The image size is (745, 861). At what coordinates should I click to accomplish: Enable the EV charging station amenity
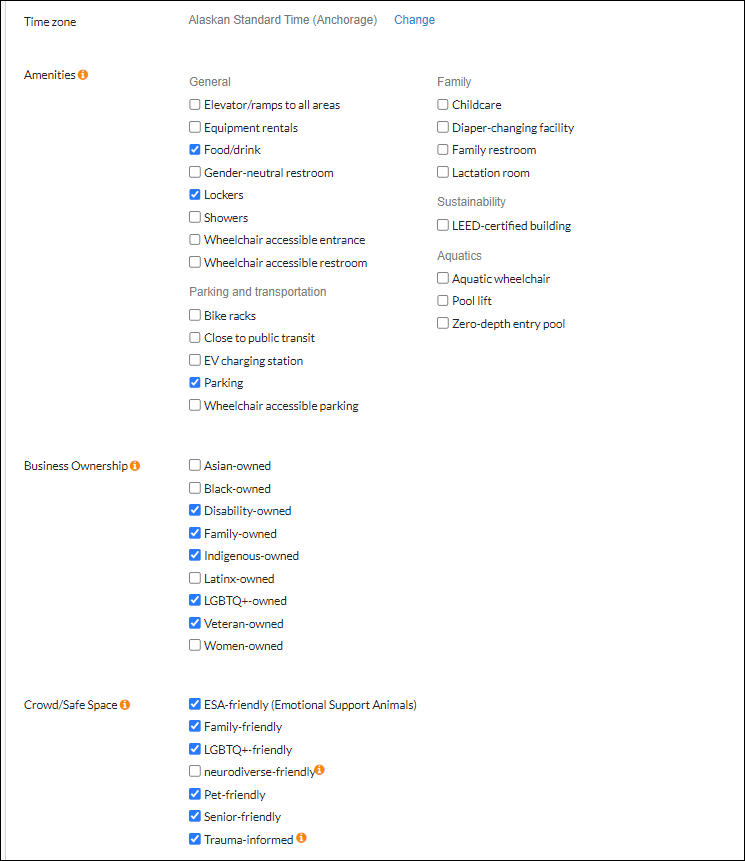tap(194, 360)
